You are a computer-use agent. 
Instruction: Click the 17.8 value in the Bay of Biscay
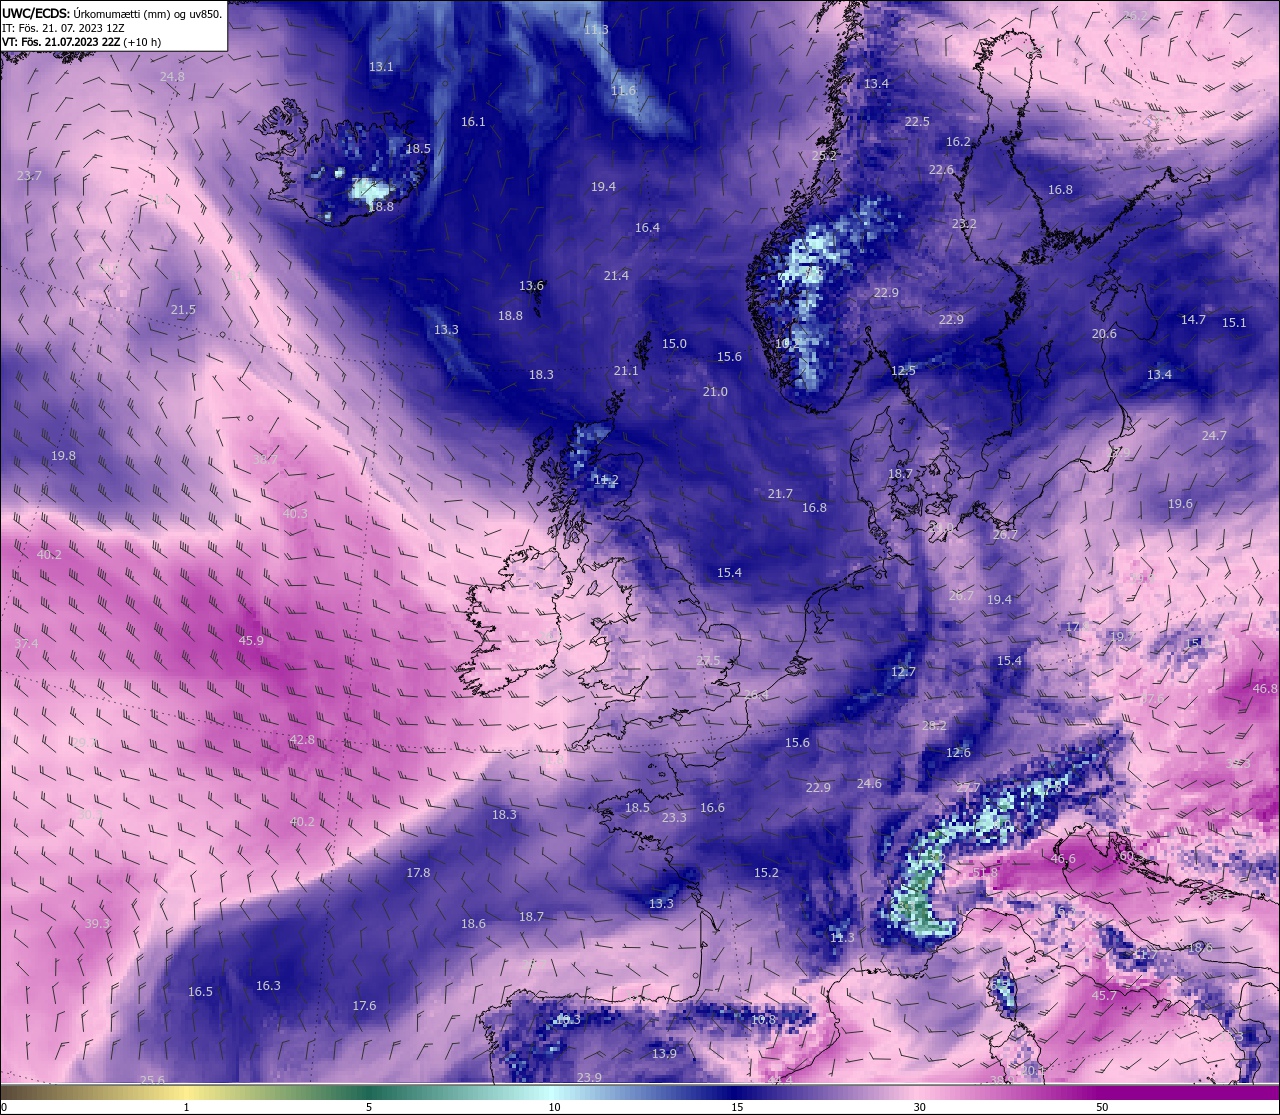point(418,873)
